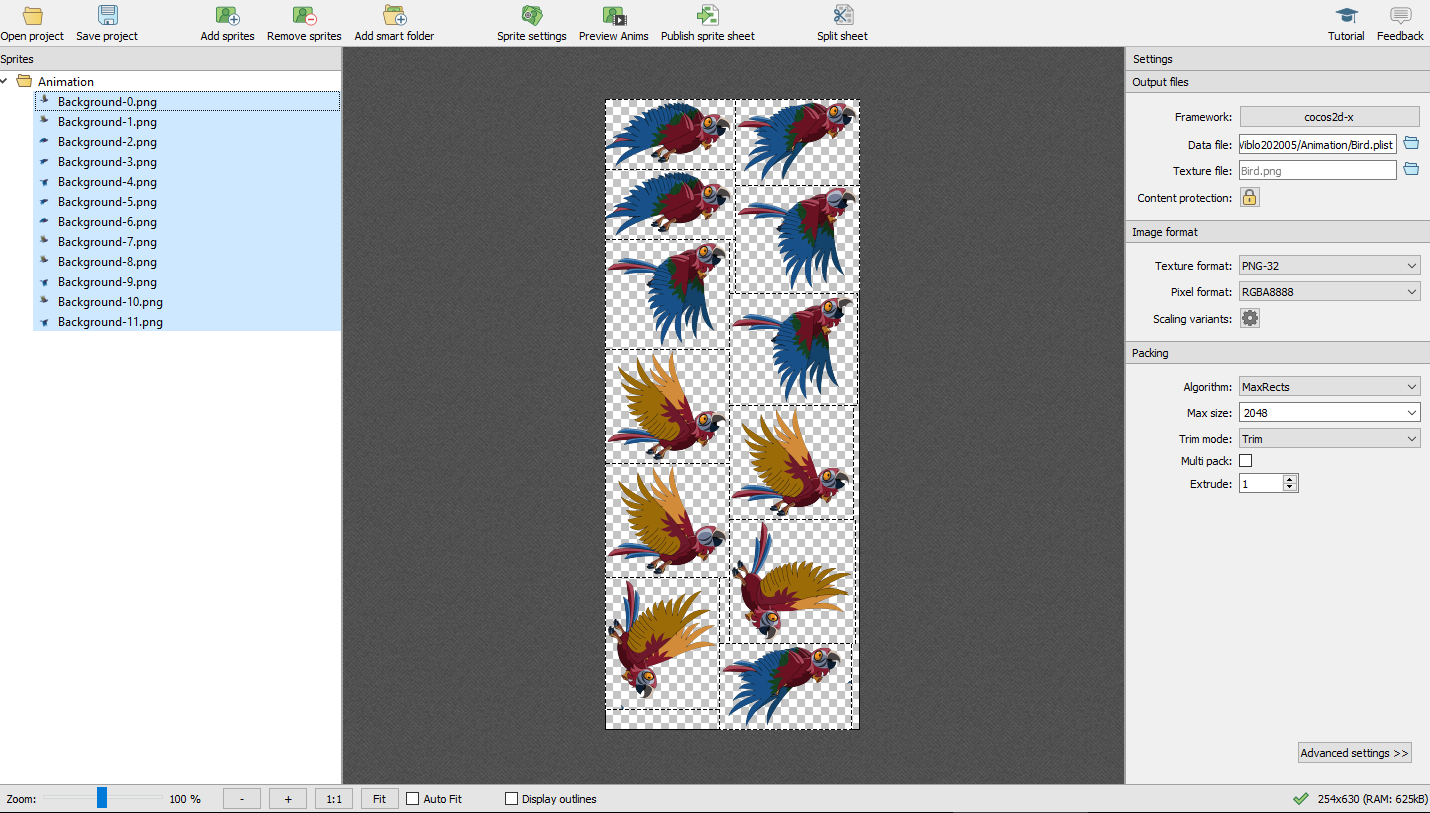
Task: Click the Animation folder icon
Action: [x=25, y=81]
